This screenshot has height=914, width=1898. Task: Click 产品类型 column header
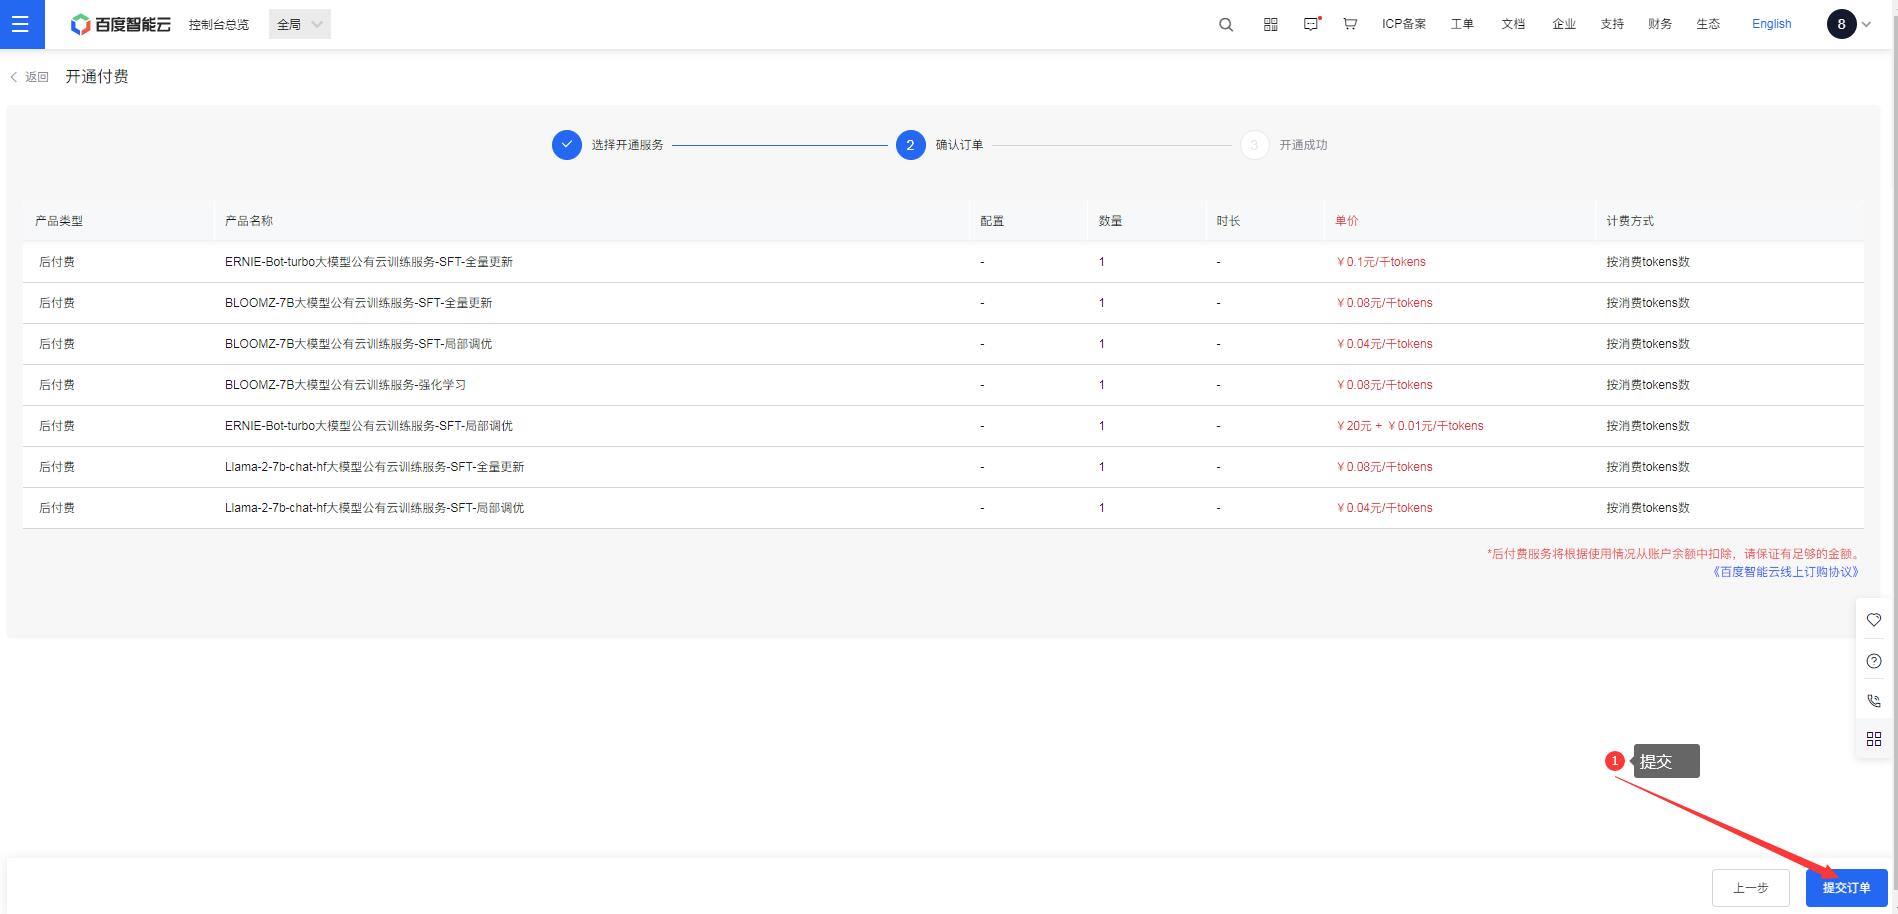tap(59, 221)
